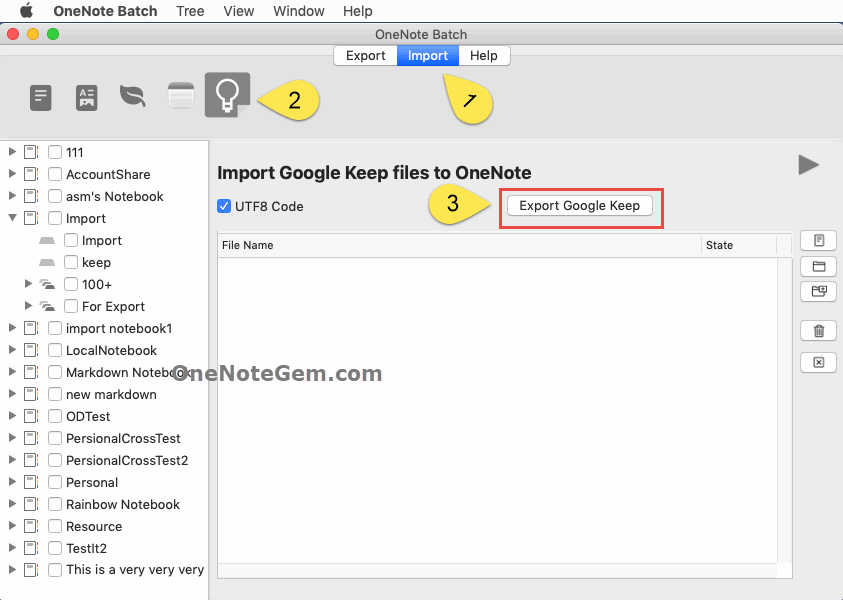The image size is (843, 600).
Task: Check the For Export checkbox
Action: click(71, 306)
